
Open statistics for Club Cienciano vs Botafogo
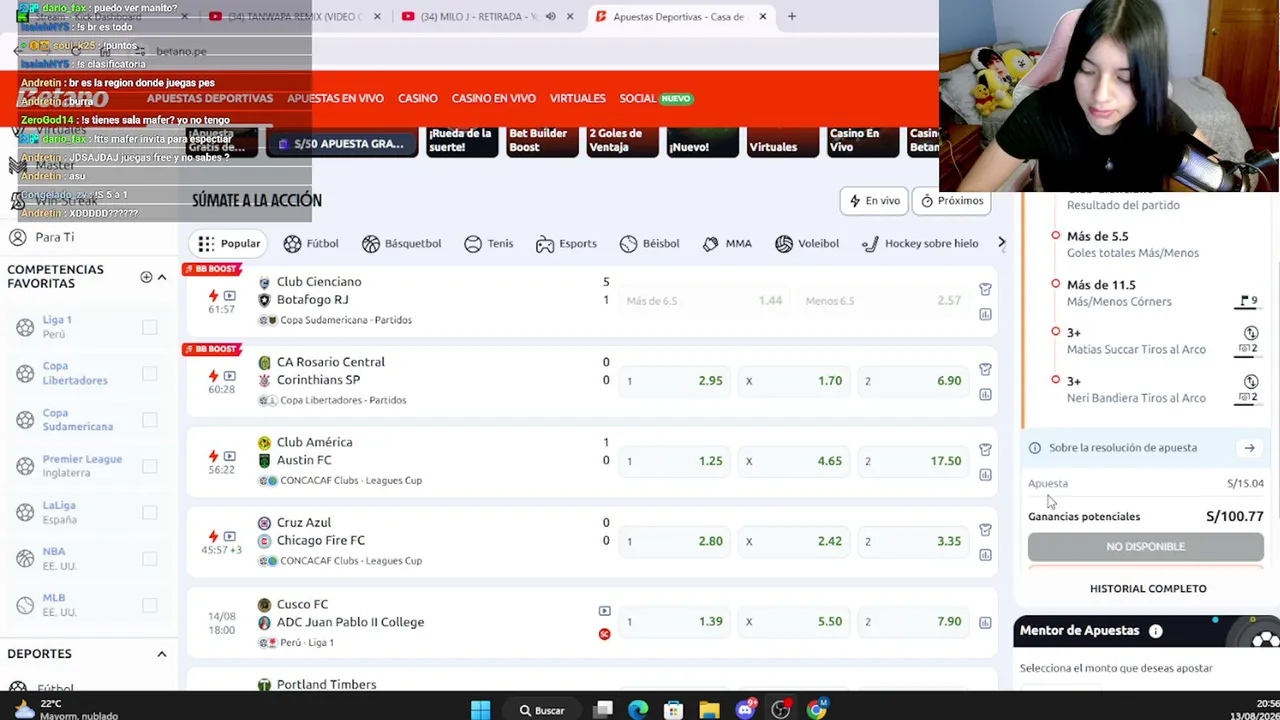985,314
